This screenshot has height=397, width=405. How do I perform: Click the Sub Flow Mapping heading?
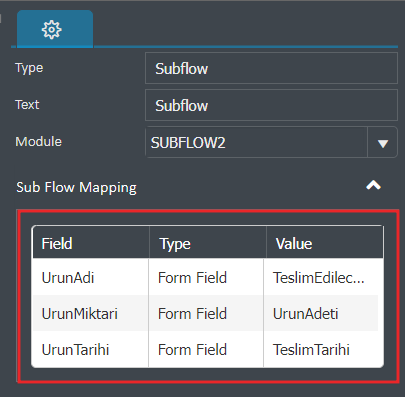(76, 187)
